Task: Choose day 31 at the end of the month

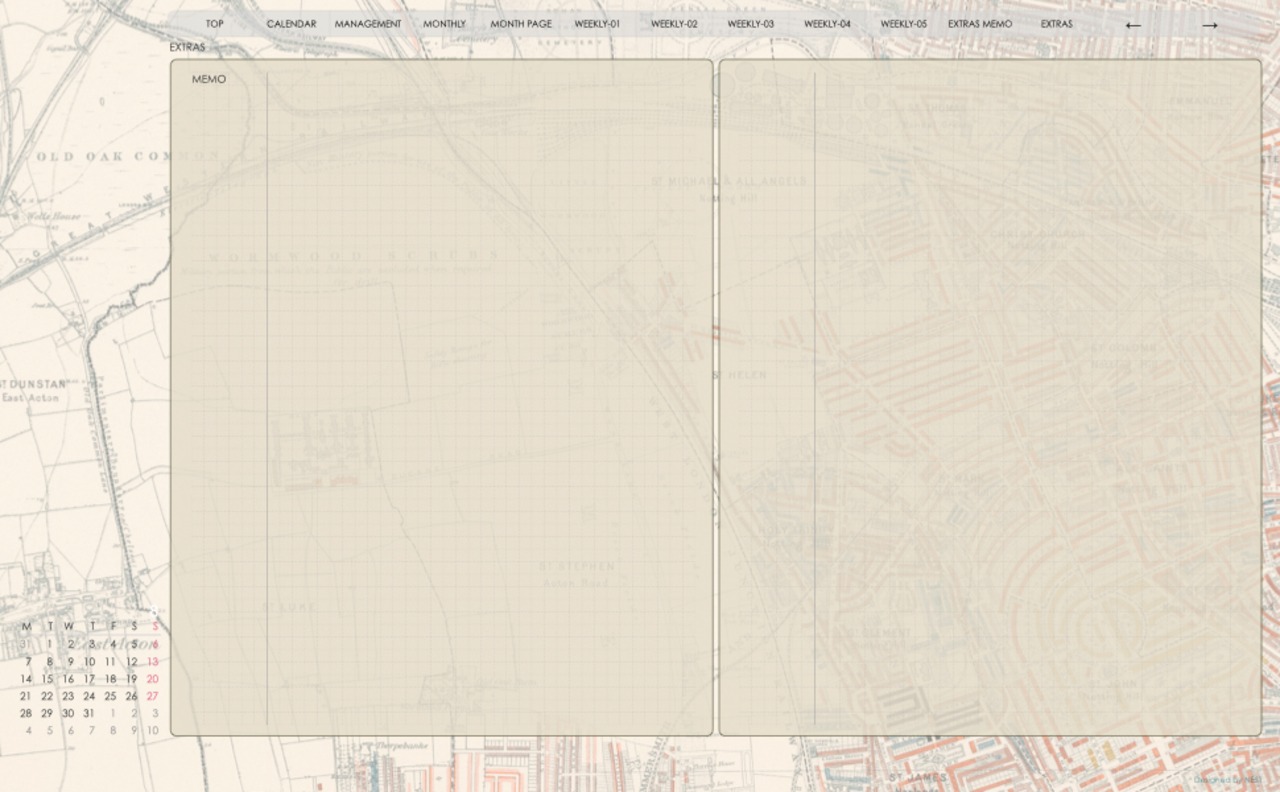Action: pos(89,713)
